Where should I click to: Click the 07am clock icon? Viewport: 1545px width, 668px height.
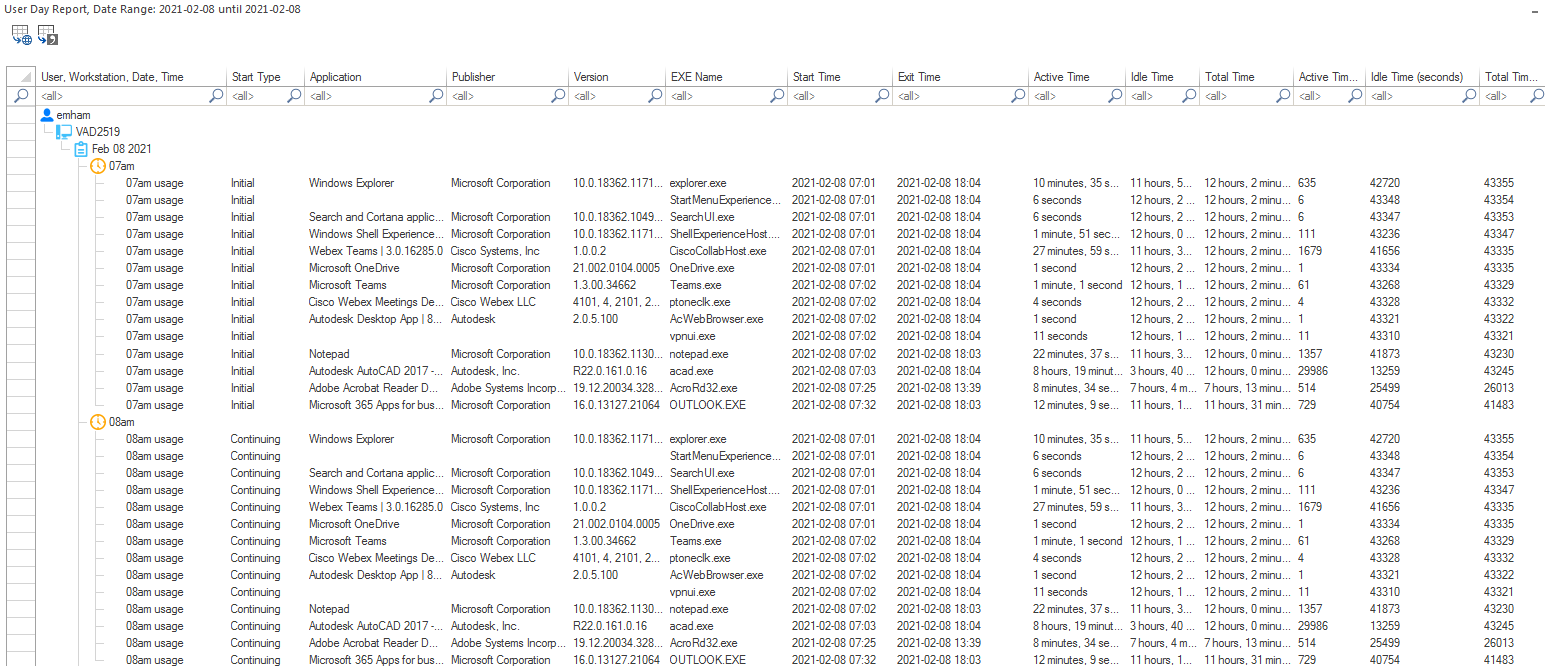point(98,166)
